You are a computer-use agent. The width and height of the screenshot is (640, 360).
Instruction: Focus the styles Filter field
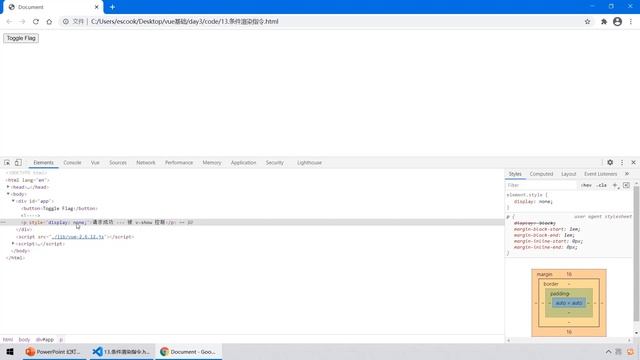[541, 185]
